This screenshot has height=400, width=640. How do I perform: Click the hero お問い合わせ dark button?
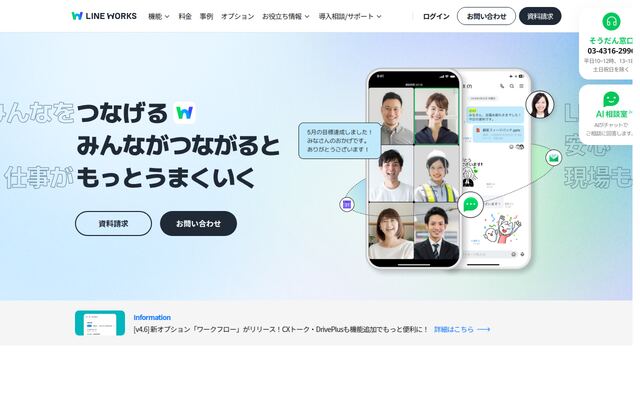(x=198, y=223)
